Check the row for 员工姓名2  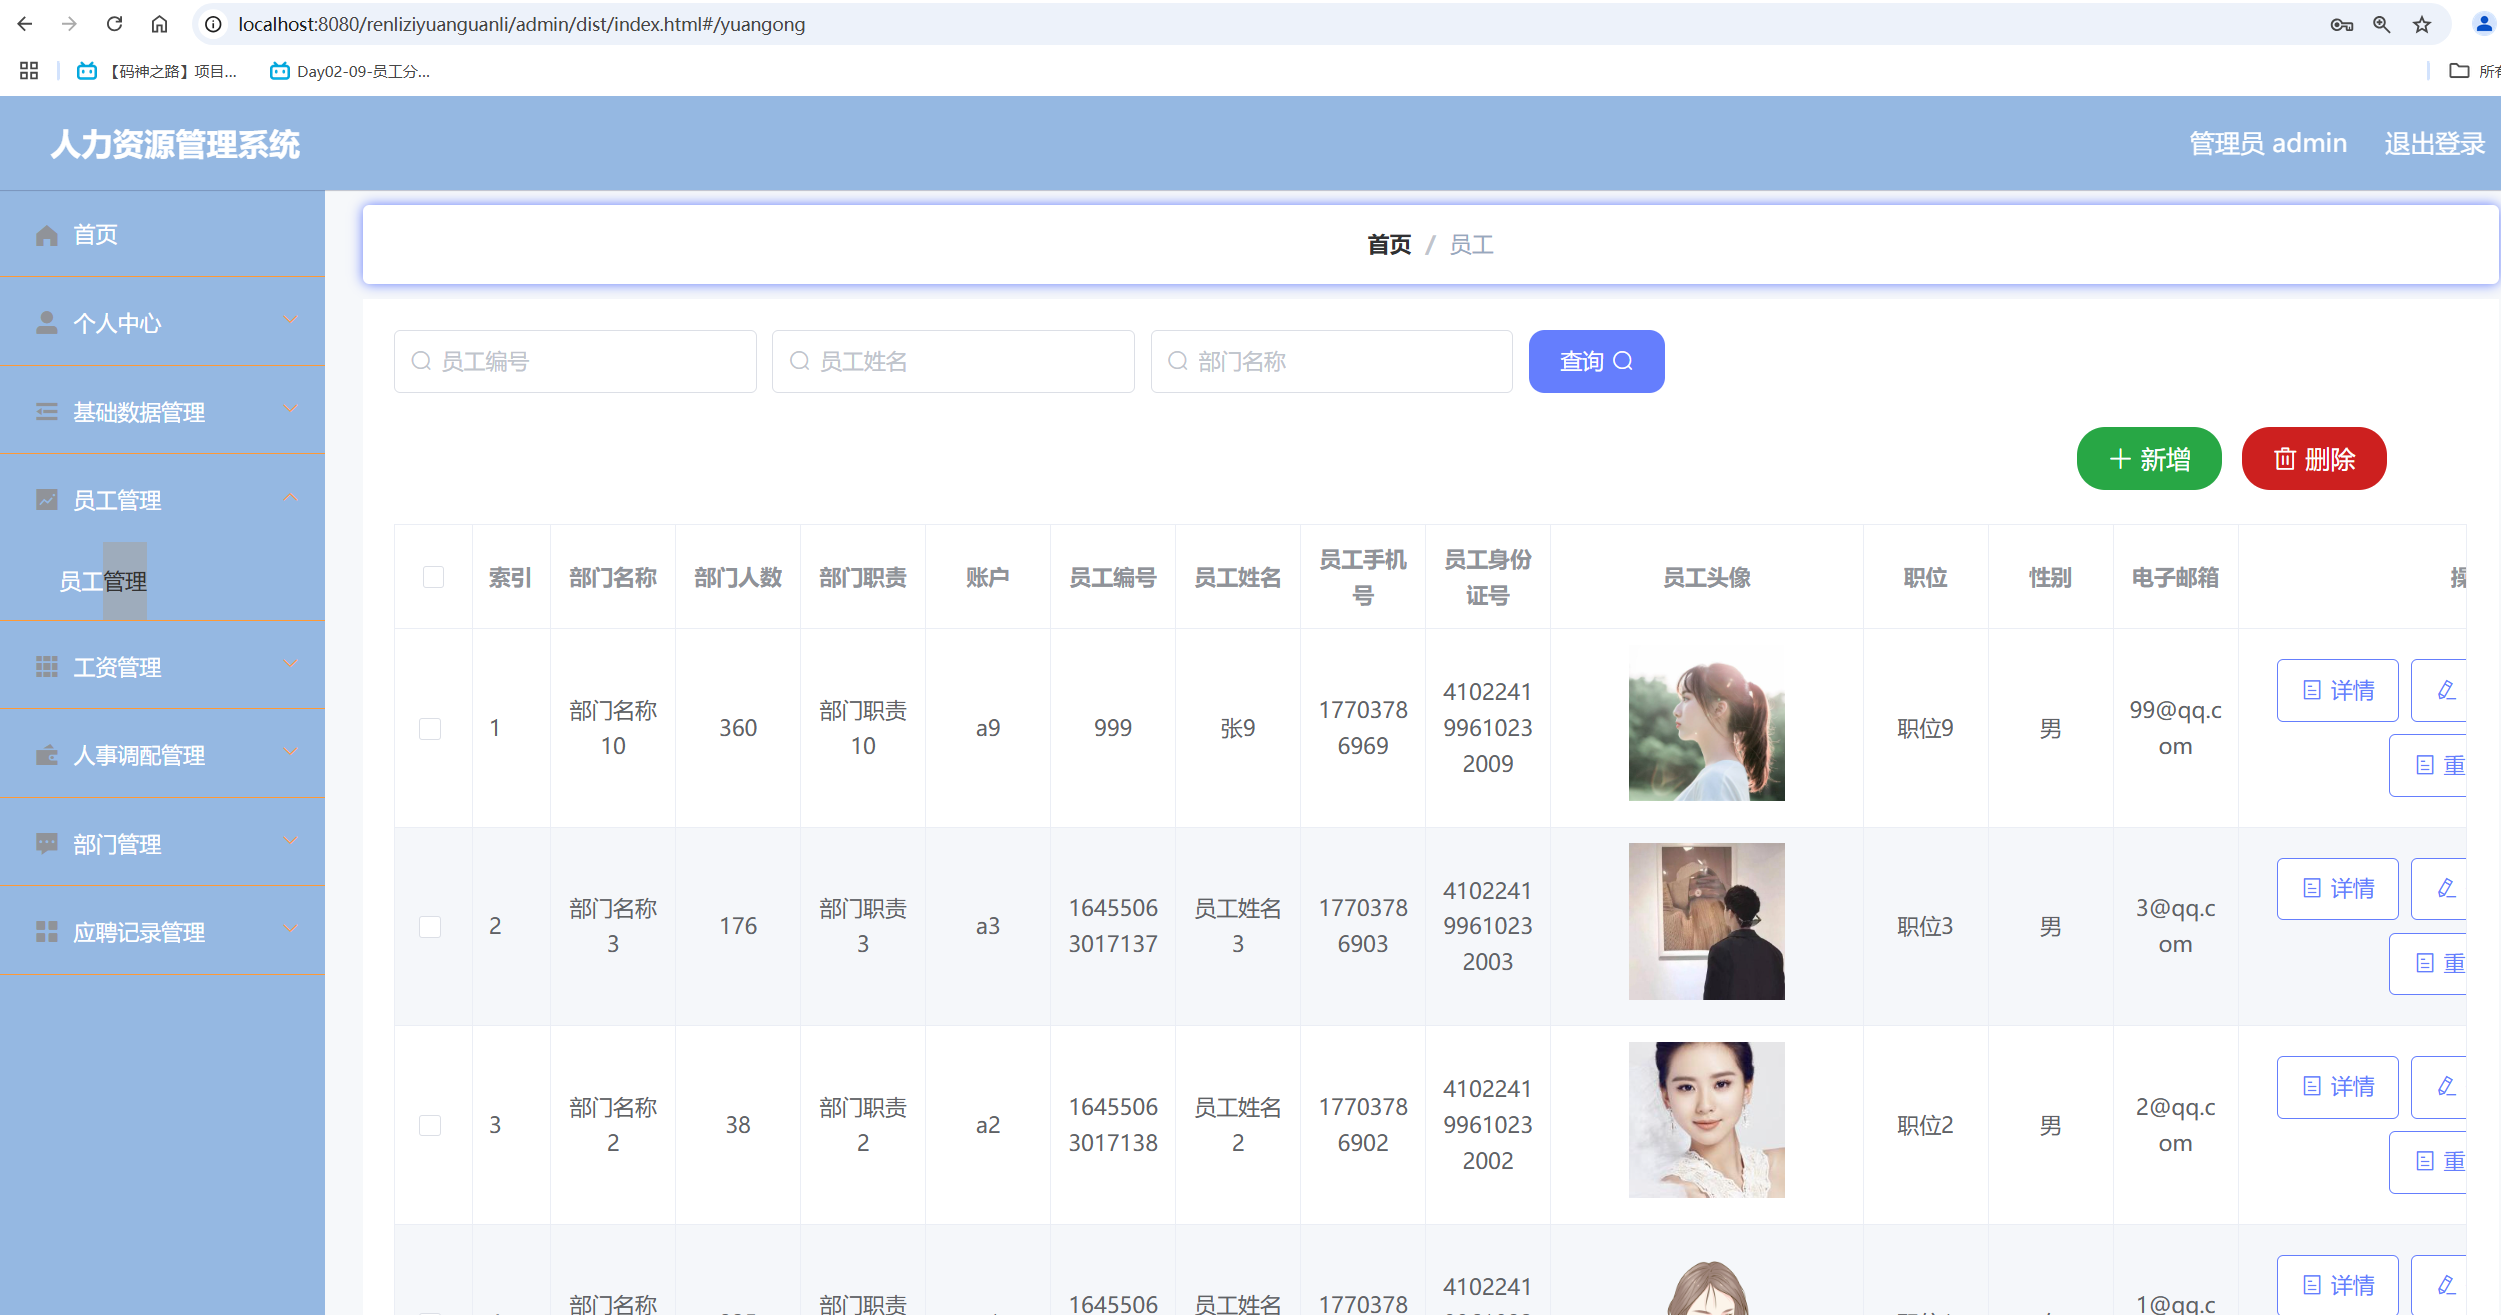tap(430, 1125)
